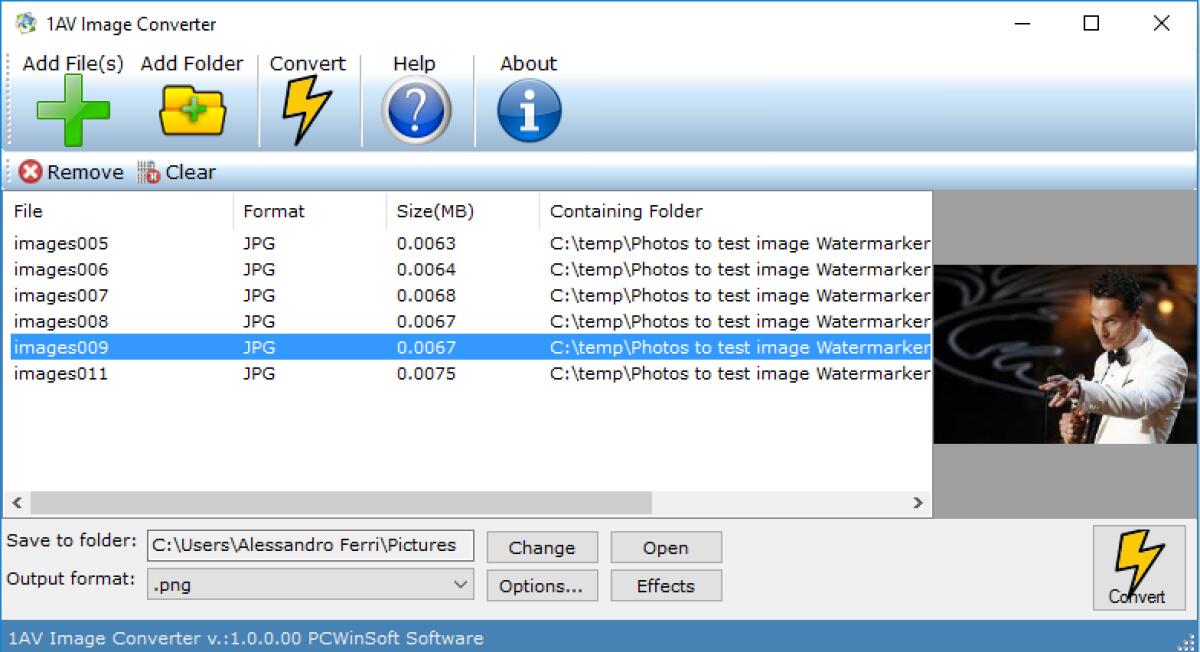Clear the file list using the Clear icon
Viewport: 1200px width, 652px height.
[x=151, y=172]
